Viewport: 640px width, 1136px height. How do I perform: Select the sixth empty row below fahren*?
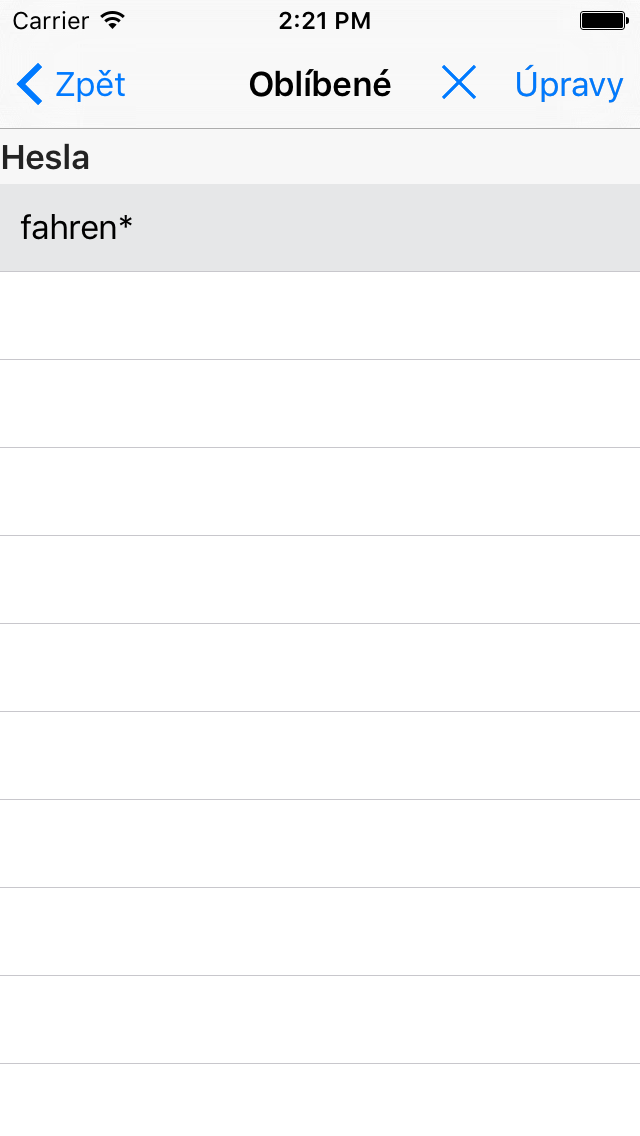coord(320,756)
